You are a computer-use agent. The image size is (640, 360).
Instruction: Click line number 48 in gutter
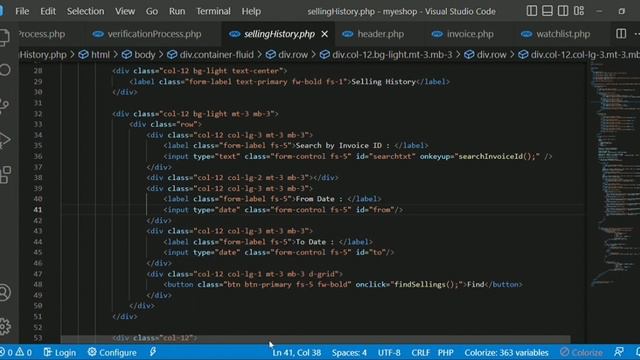[x=38, y=284]
